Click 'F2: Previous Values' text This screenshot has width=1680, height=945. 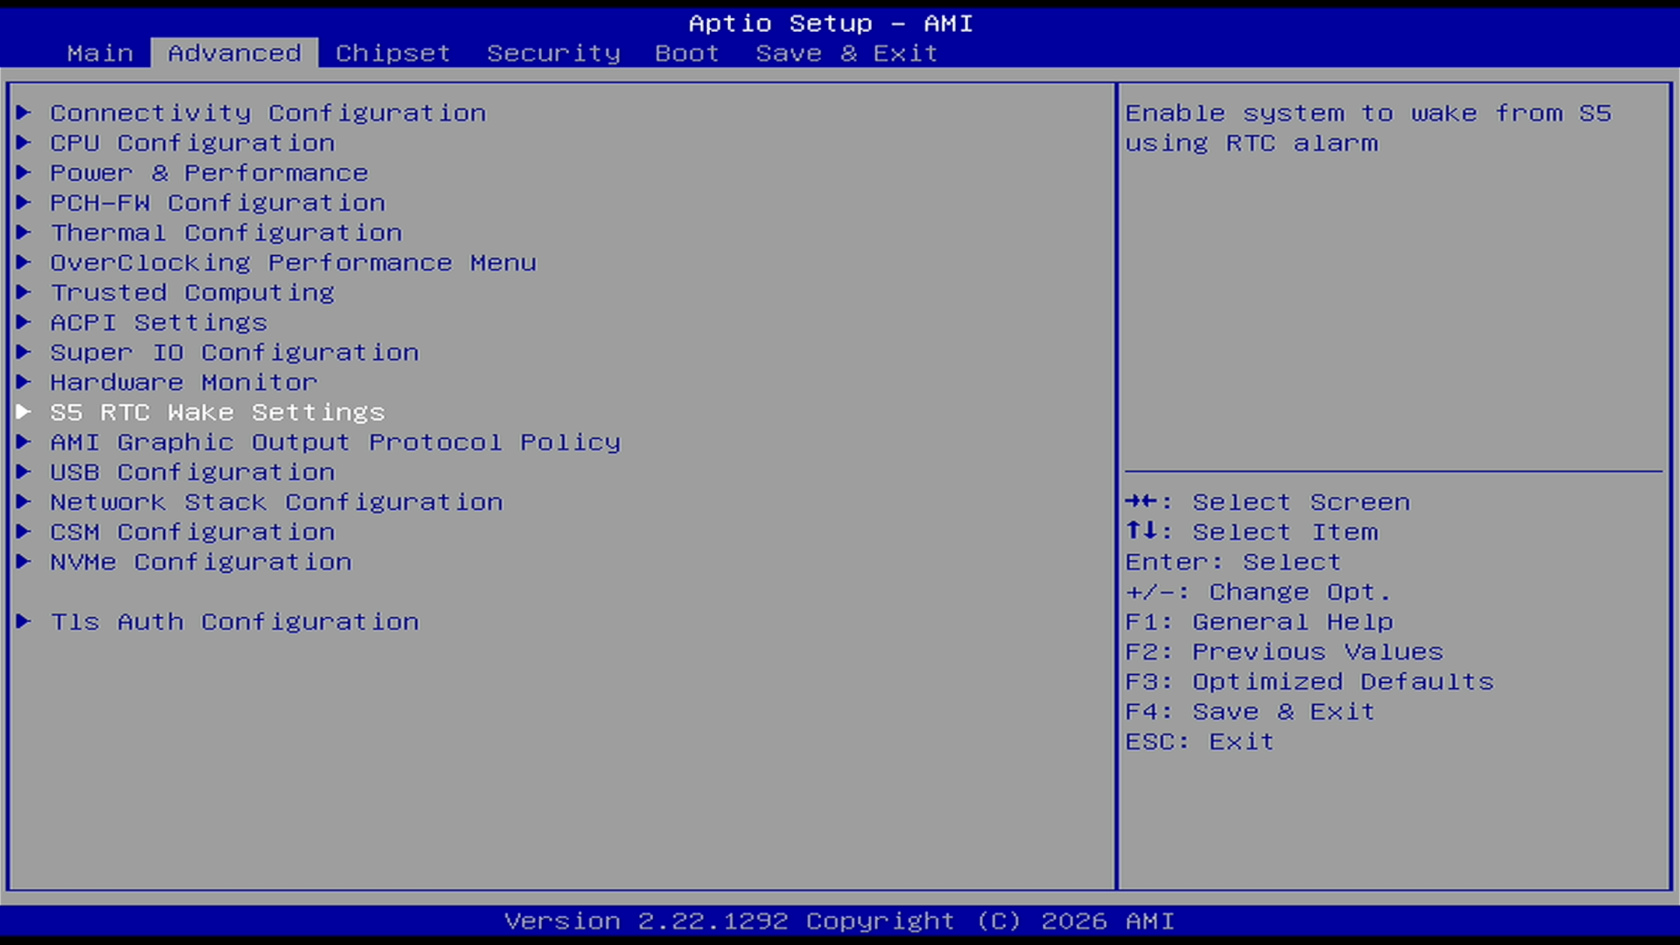1284,652
